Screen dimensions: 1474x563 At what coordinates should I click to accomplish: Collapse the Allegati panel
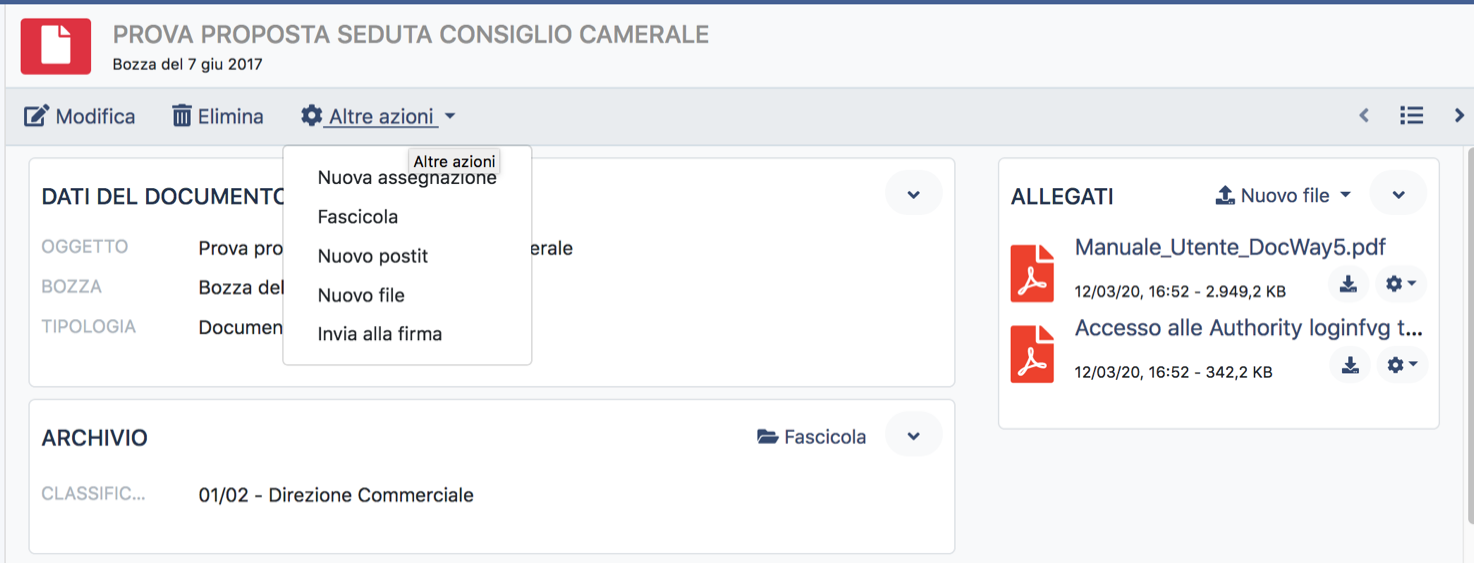click(1398, 195)
